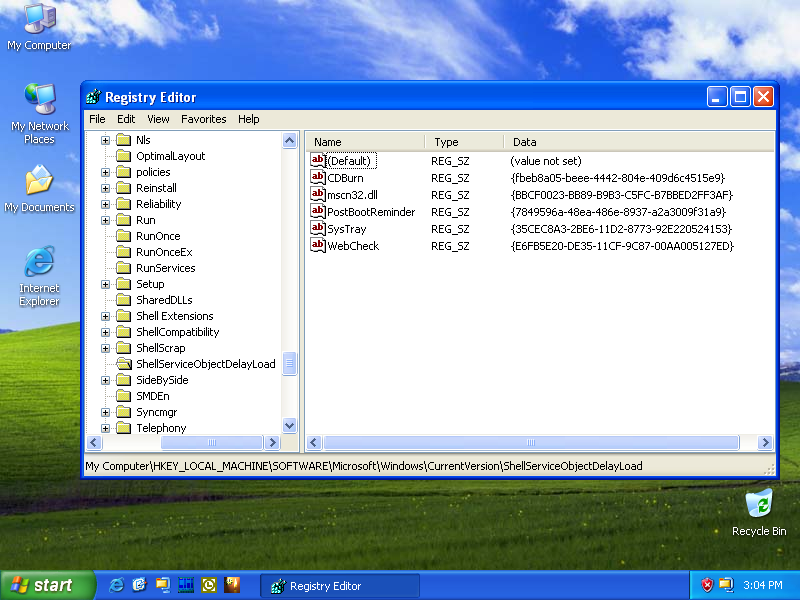The width and height of the screenshot is (800, 600).
Task: Click the data starting with {fbeb8a05-beee
Action: click(x=617, y=178)
